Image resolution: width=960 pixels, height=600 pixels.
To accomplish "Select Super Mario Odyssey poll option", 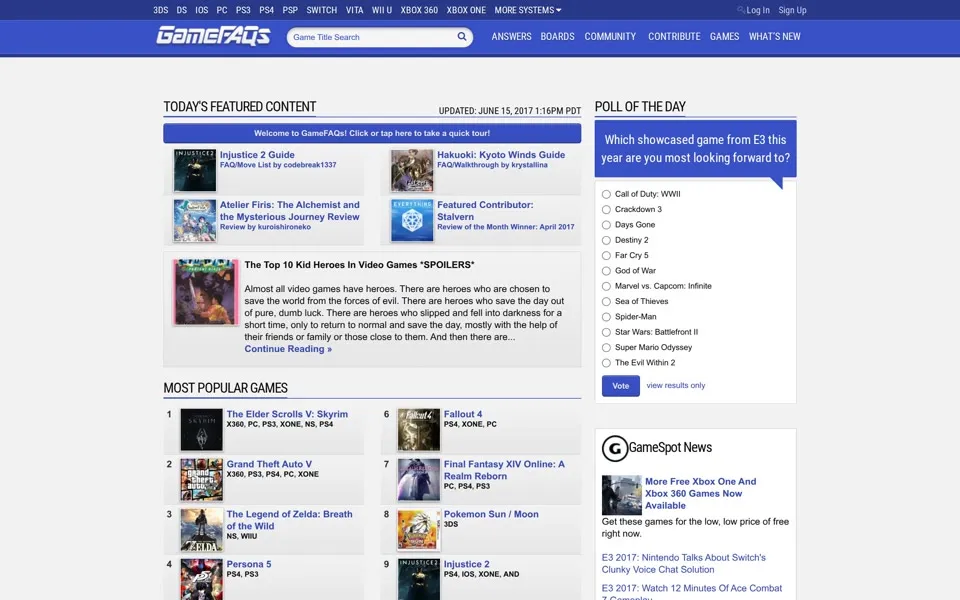I will pyautogui.click(x=606, y=347).
